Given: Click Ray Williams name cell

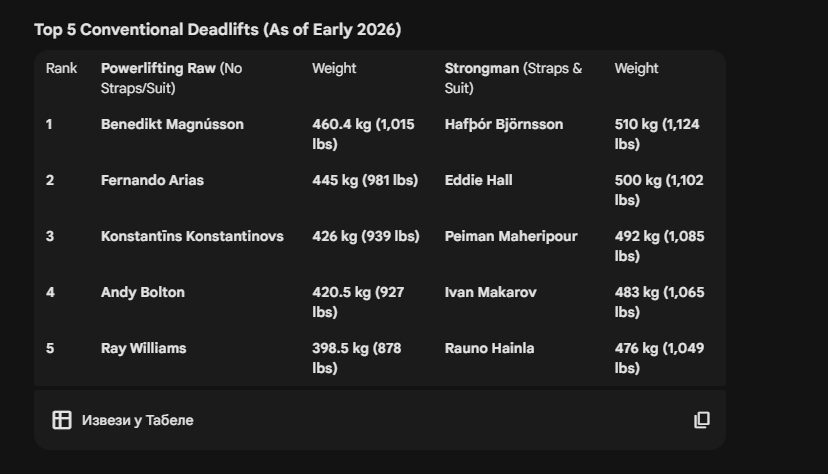Looking at the screenshot, I should pos(143,348).
